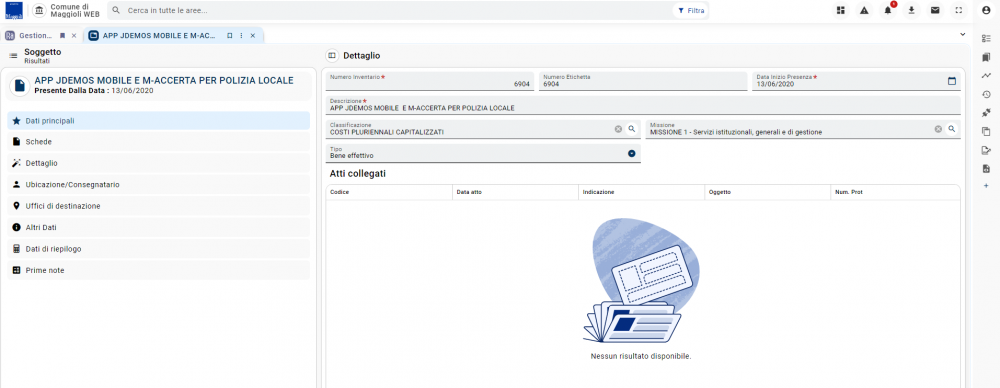Open the Tipo dropdown arrow
The width and height of the screenshot is (1000, 388).
[x=631, y=153]
